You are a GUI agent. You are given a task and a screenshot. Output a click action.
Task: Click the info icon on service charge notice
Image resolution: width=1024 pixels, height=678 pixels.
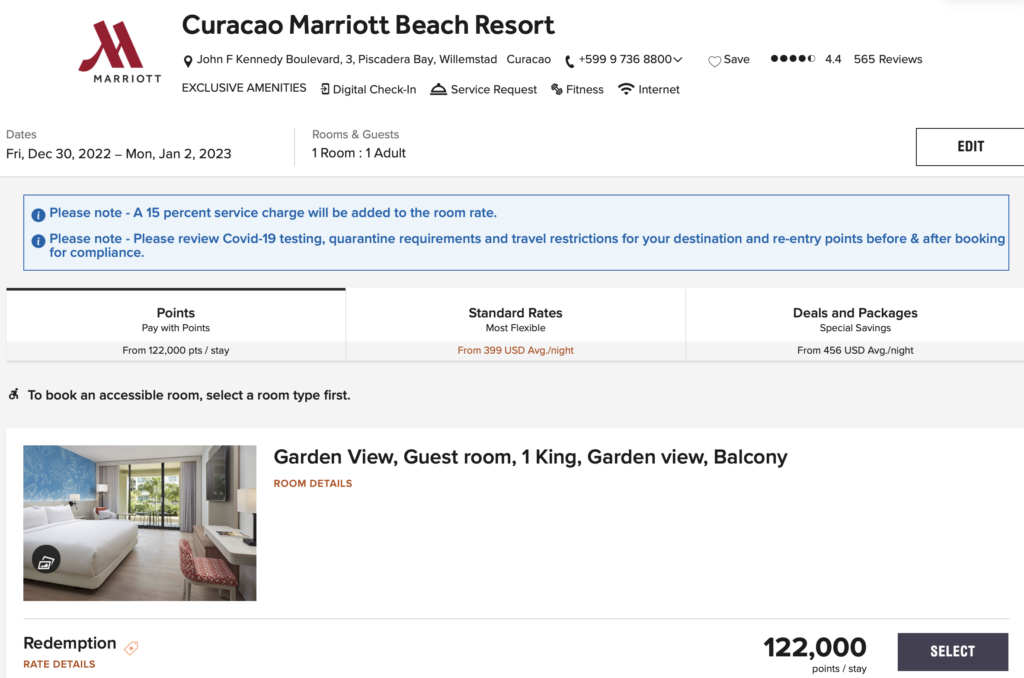pyautogui.click(x=38, y=215)
